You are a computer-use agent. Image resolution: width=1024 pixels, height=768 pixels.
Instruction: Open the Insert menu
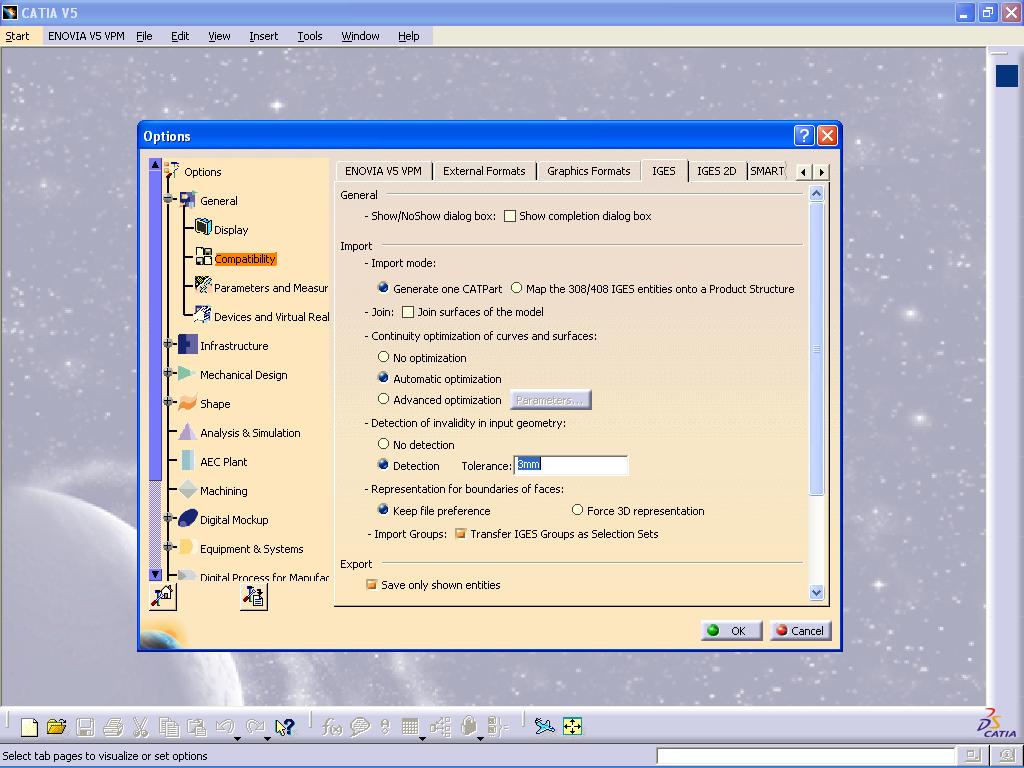point(263,36)
